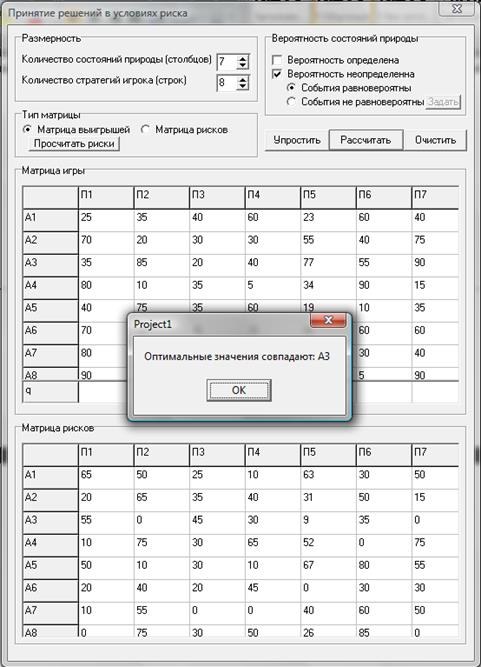Viewport: 481px width, 667px height.
Task: Select game matrix cell A1 under П1
Action: pyautogui.click(x=106, y=220)
